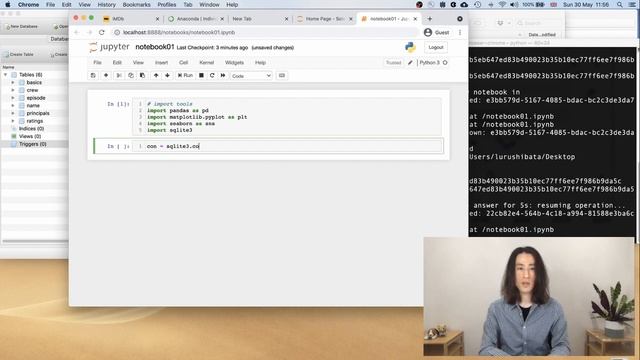This screenshot has height=360, width=640.
Task: Select Views (0) in database tree
Action: click(x=30, y=136)
